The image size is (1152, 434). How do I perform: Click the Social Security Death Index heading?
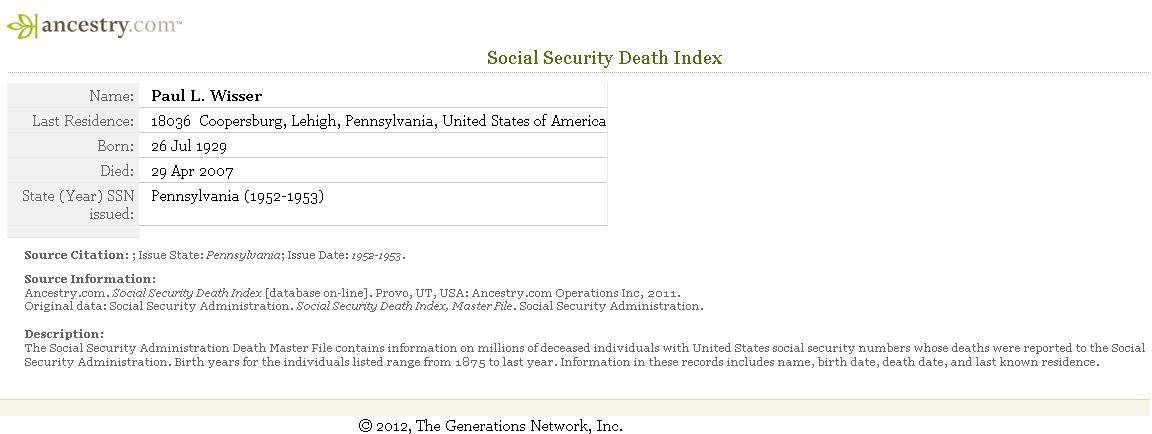coord(605,58)
